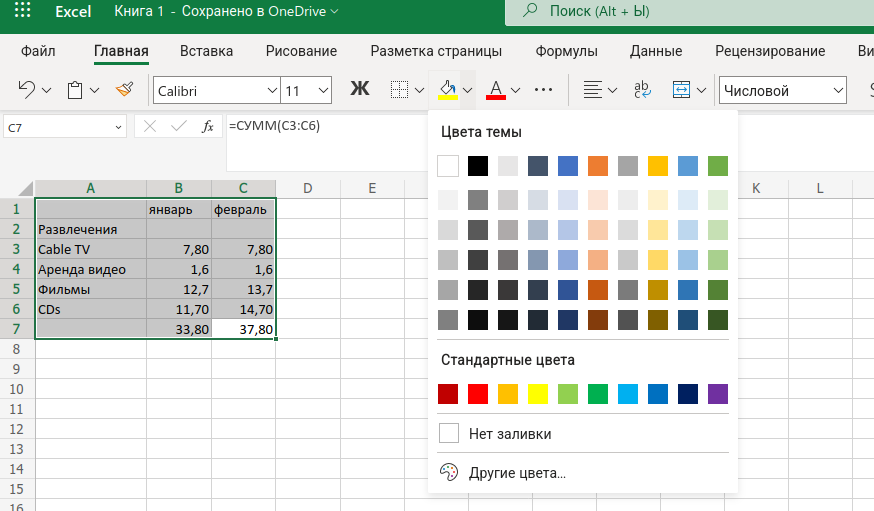Choose the orange theme color swatch
Viewport: 874px width, 511px height.
click(598, 166)
